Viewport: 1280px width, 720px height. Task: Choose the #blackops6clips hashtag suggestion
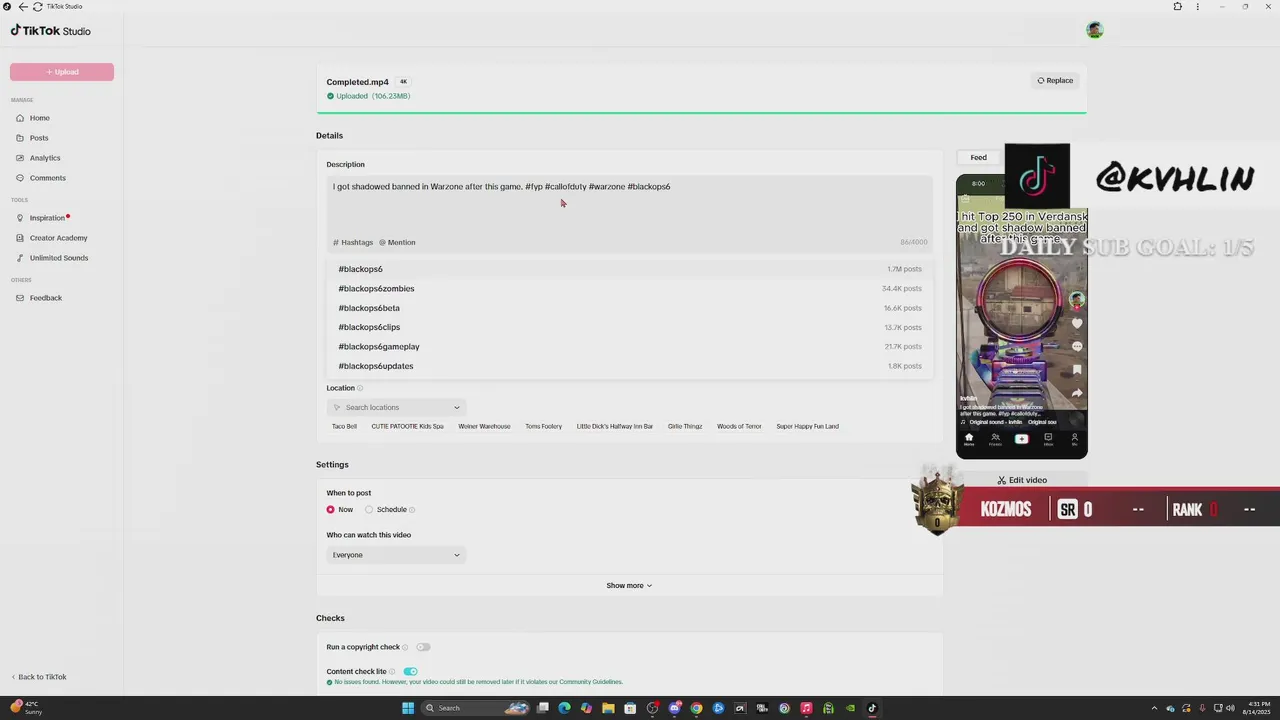[630, 327]
